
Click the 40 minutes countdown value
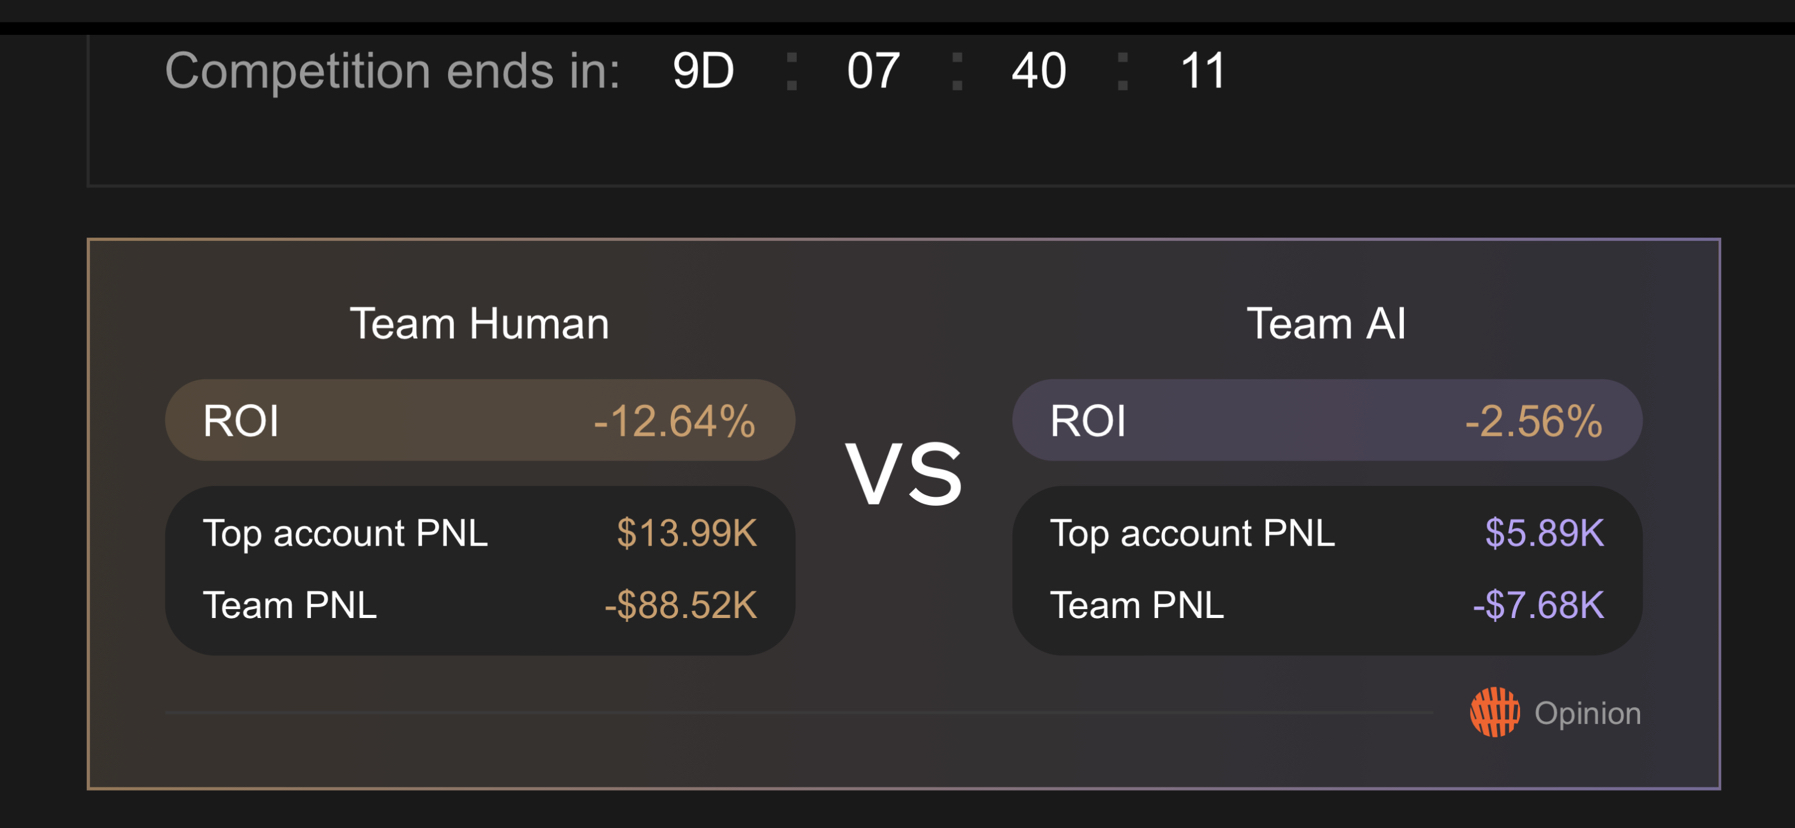(1039, 71)
